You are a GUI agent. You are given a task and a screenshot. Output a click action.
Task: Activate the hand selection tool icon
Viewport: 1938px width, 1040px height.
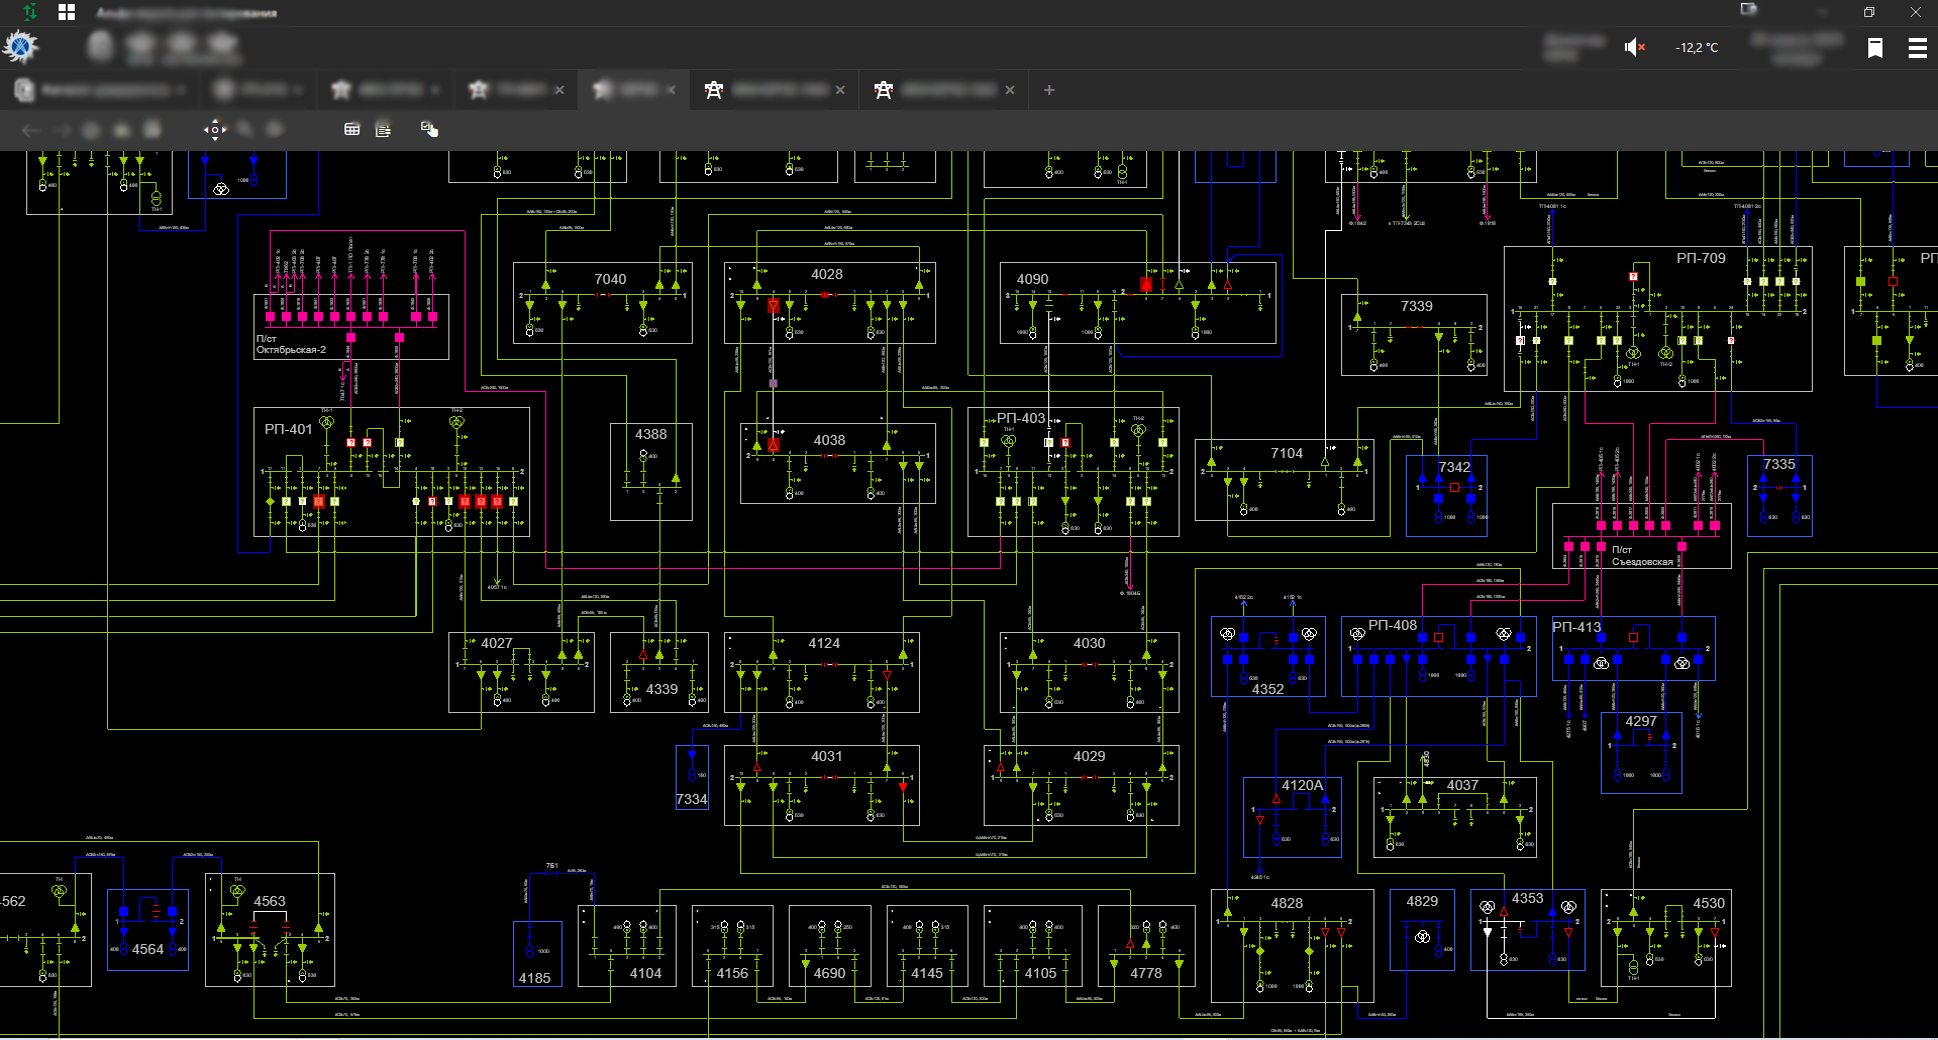pyautogui.click(x=429, y=129)
